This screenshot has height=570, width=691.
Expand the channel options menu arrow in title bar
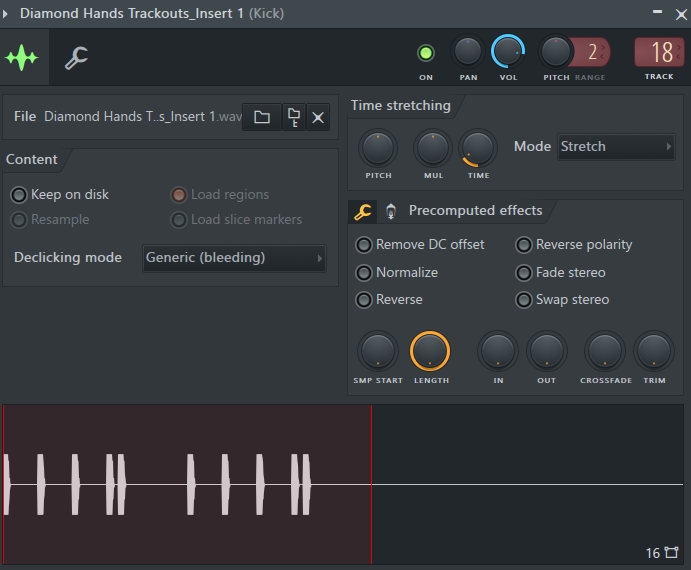[x=5, y=14]
